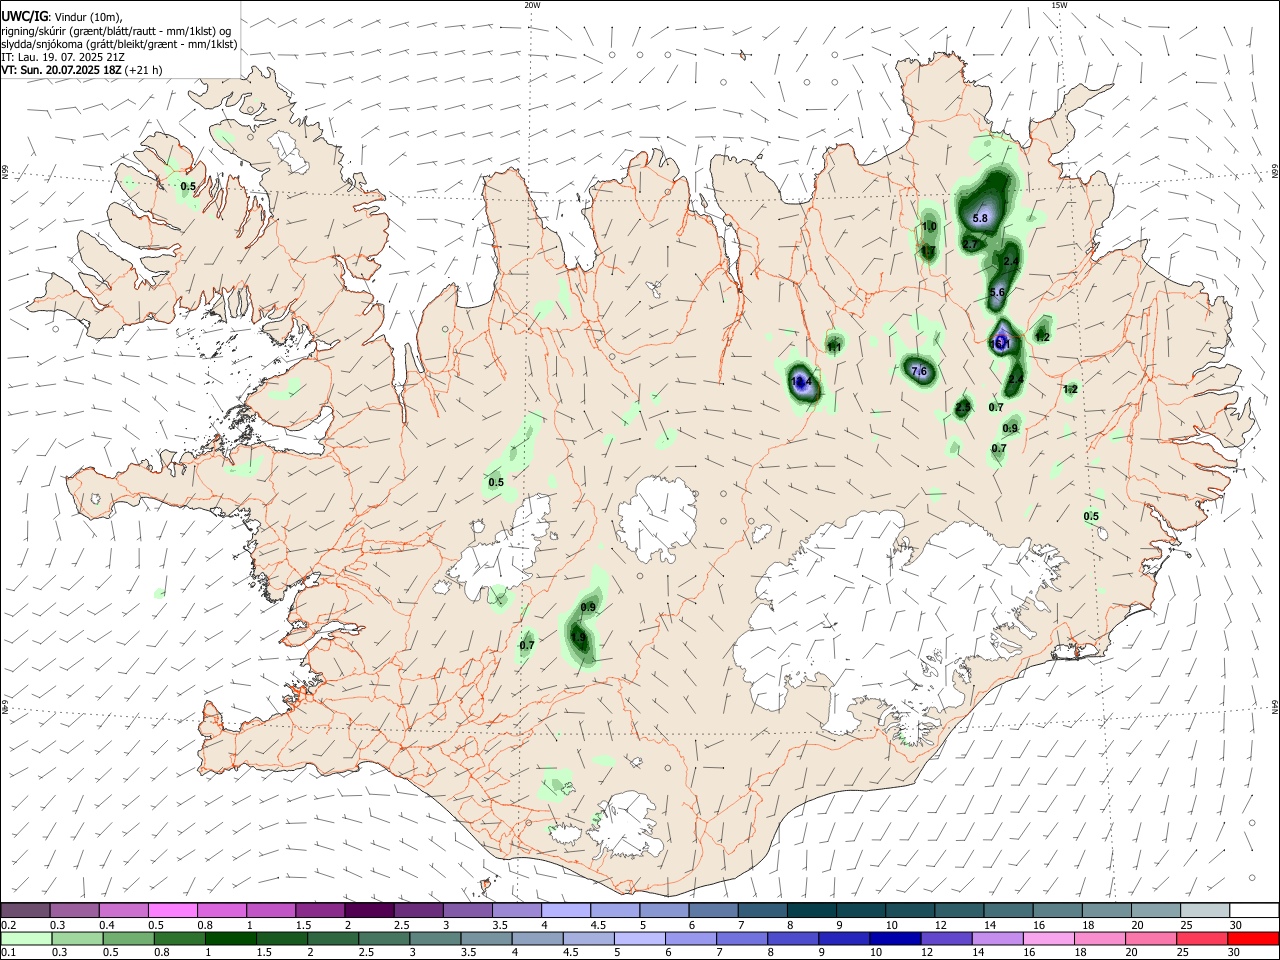Click the dark teal swatch between 8 and 9, upper legend
The height and width of the screenshot is (960, 1280).
tap(811, 911)
